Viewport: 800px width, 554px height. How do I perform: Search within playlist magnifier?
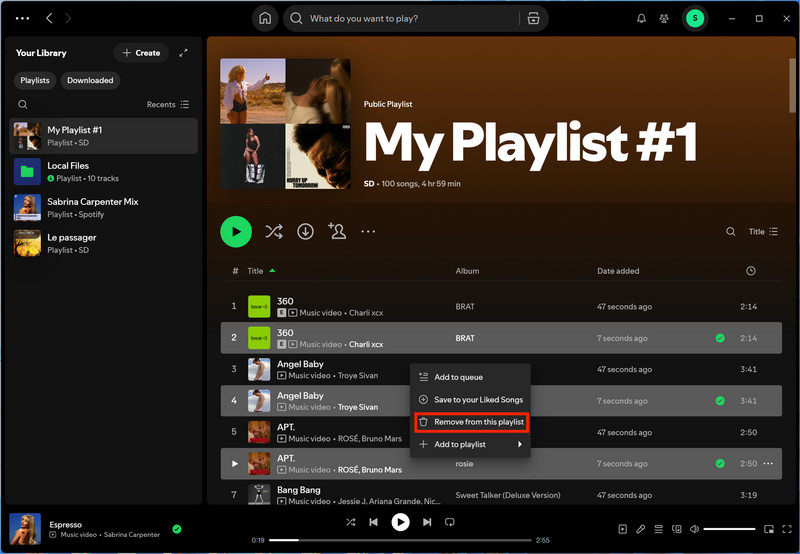(x=731, y=232)
